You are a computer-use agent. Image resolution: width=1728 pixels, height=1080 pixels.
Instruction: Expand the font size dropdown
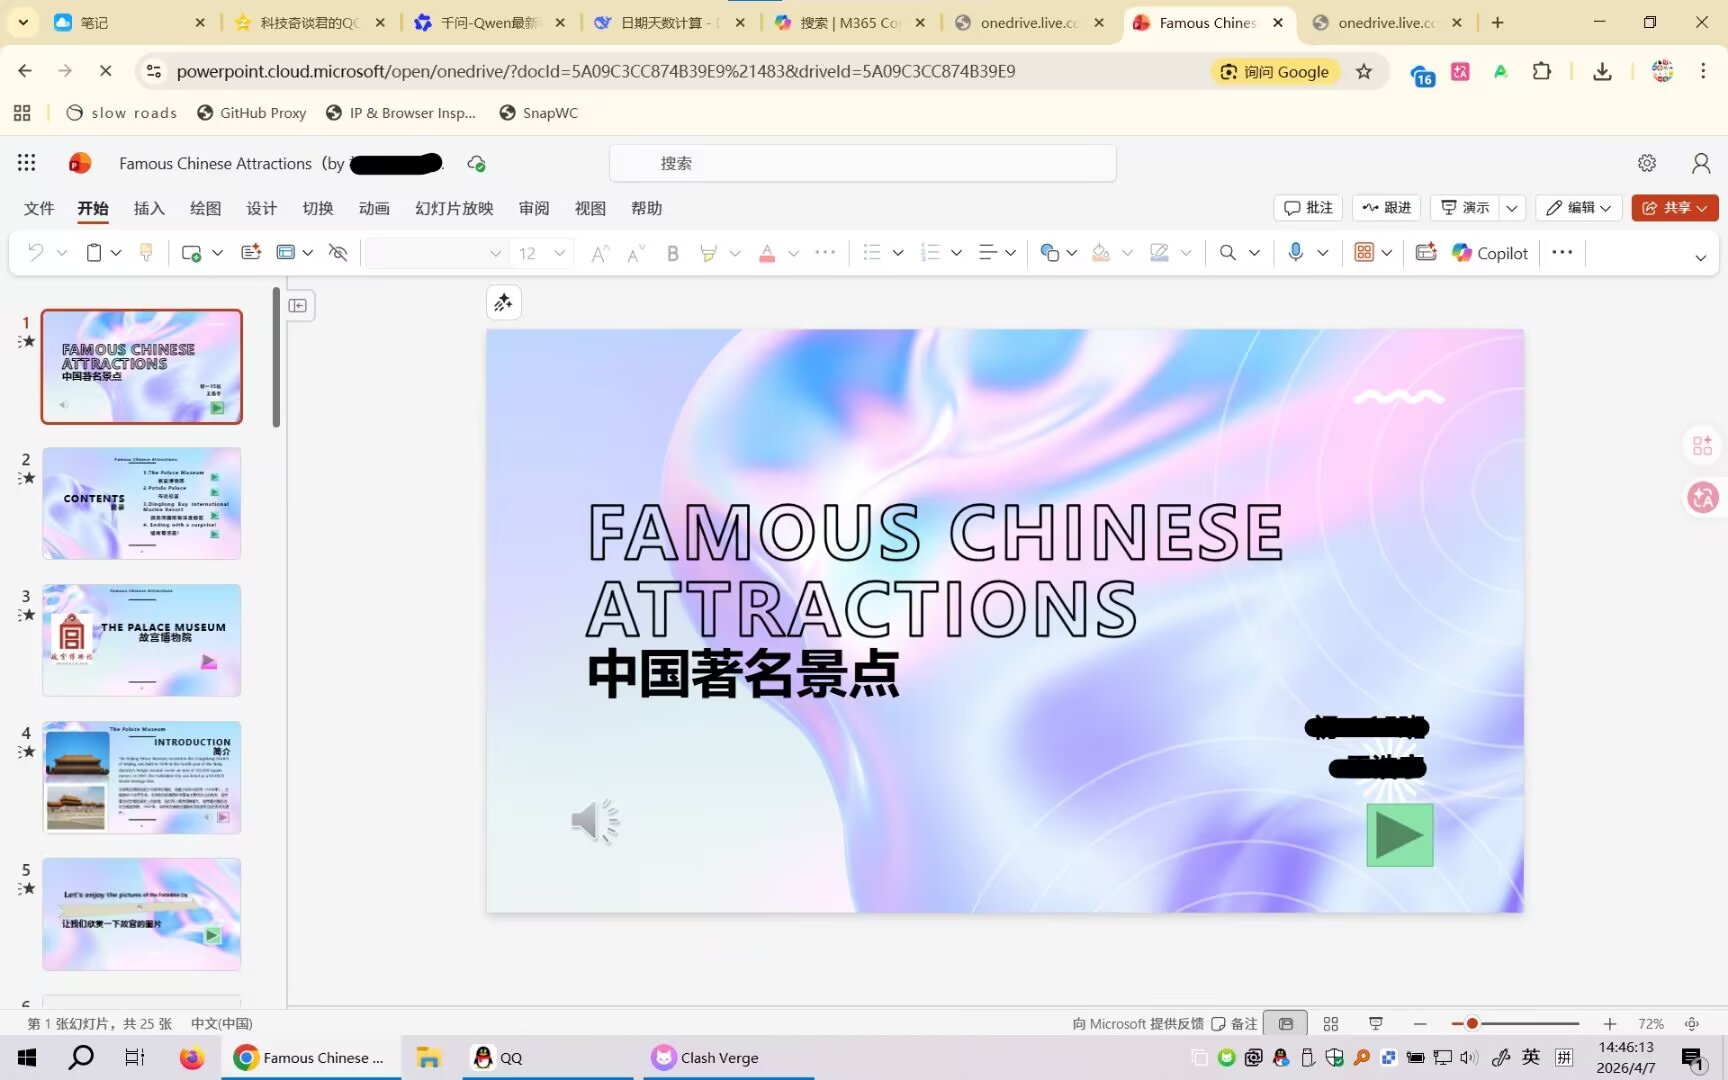click(x=559, y=253)
